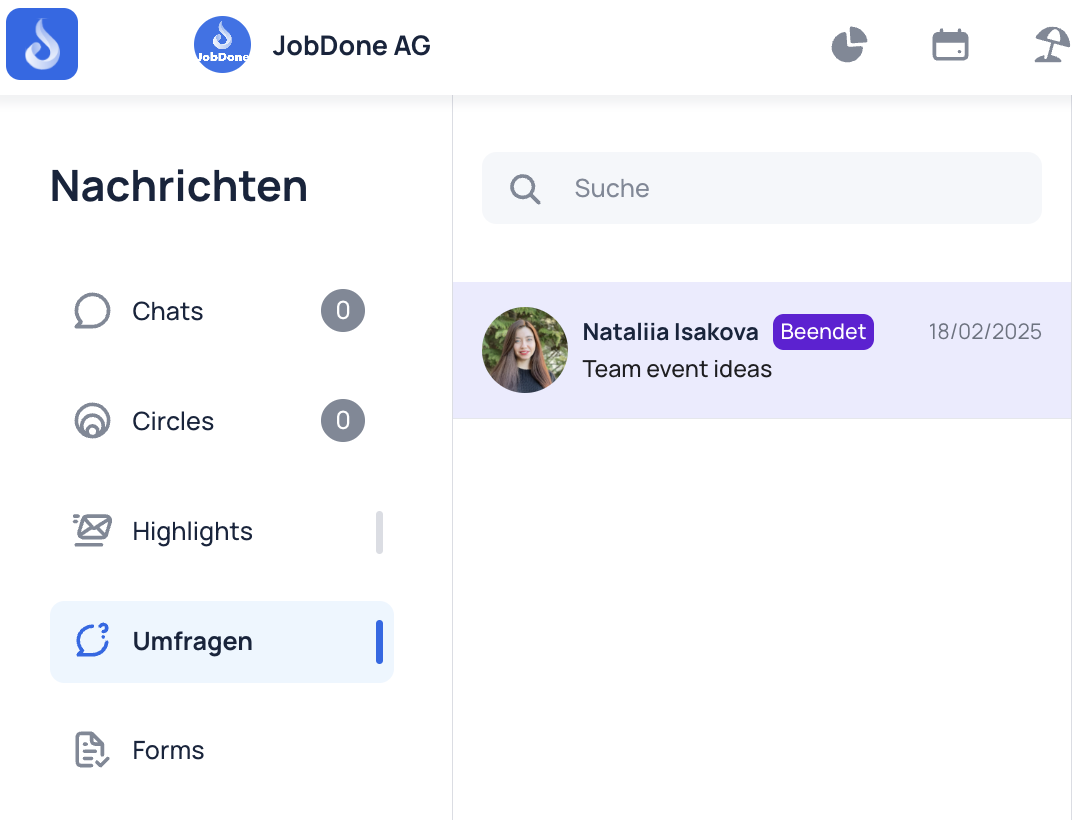Click the Umfragen question bubble icon
Image resolution: width=1072 pixels, height=820 pixels.
point(92,641)
